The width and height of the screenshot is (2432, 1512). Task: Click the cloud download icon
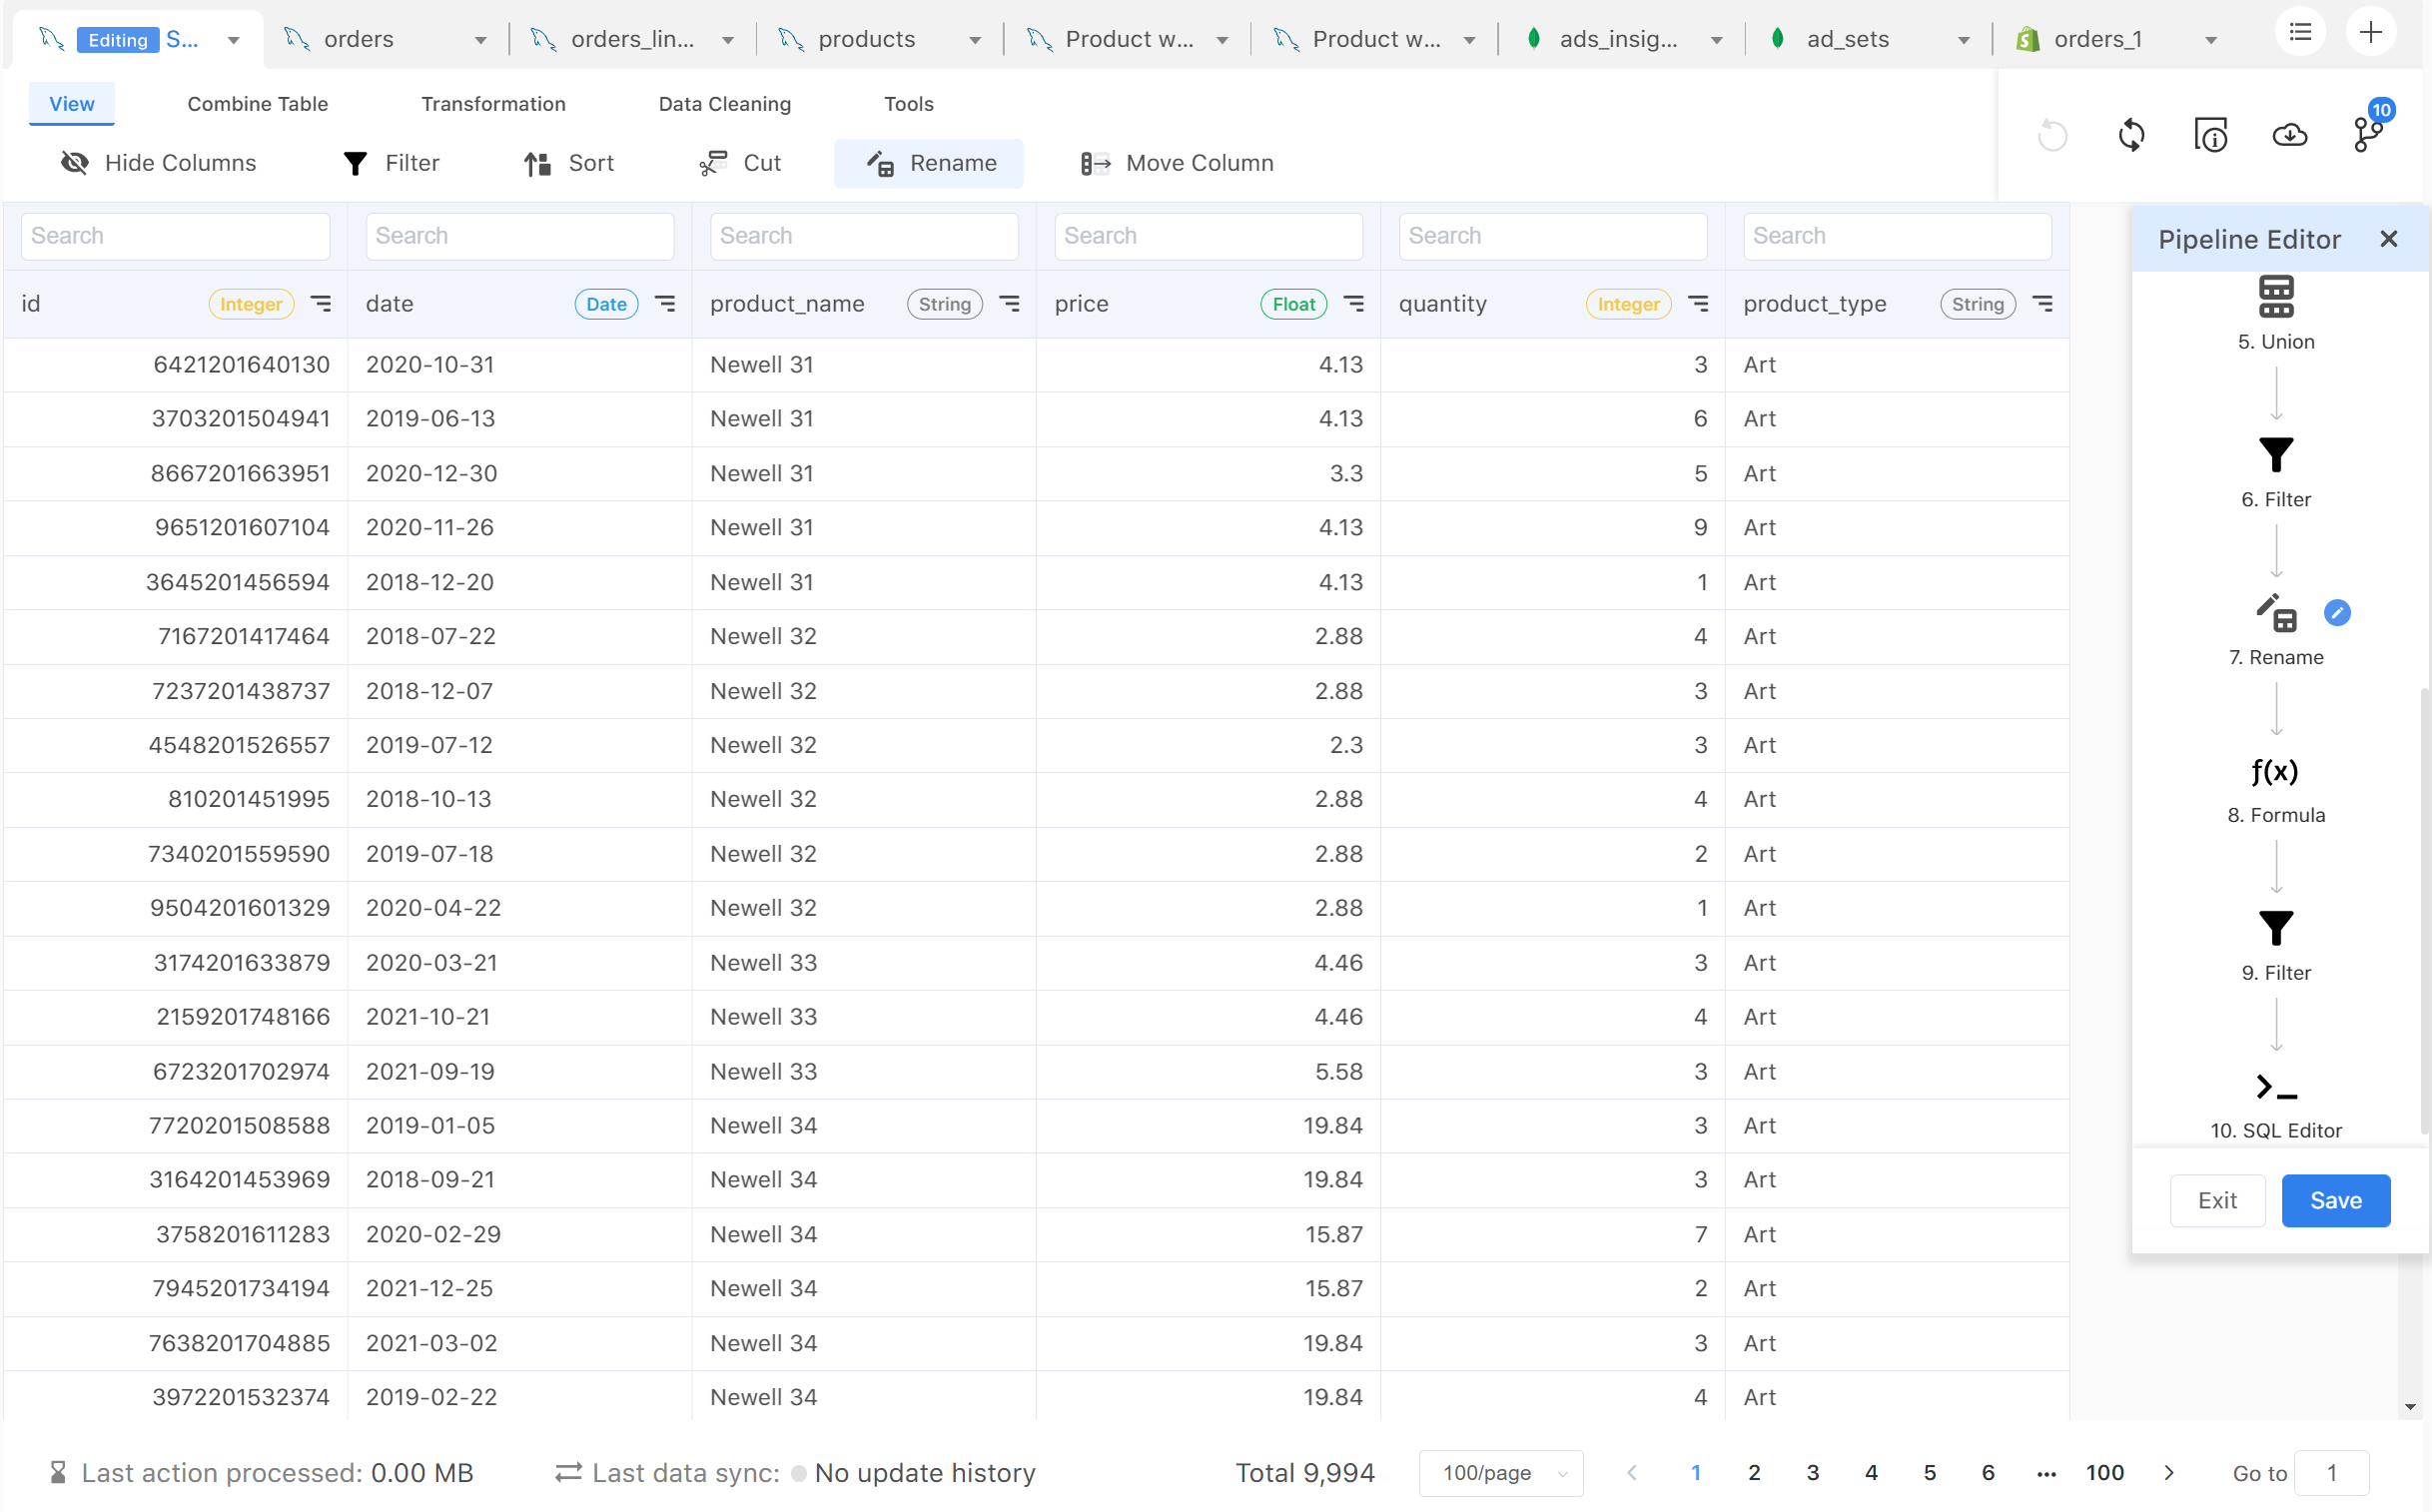click(x=2291, y=135)
